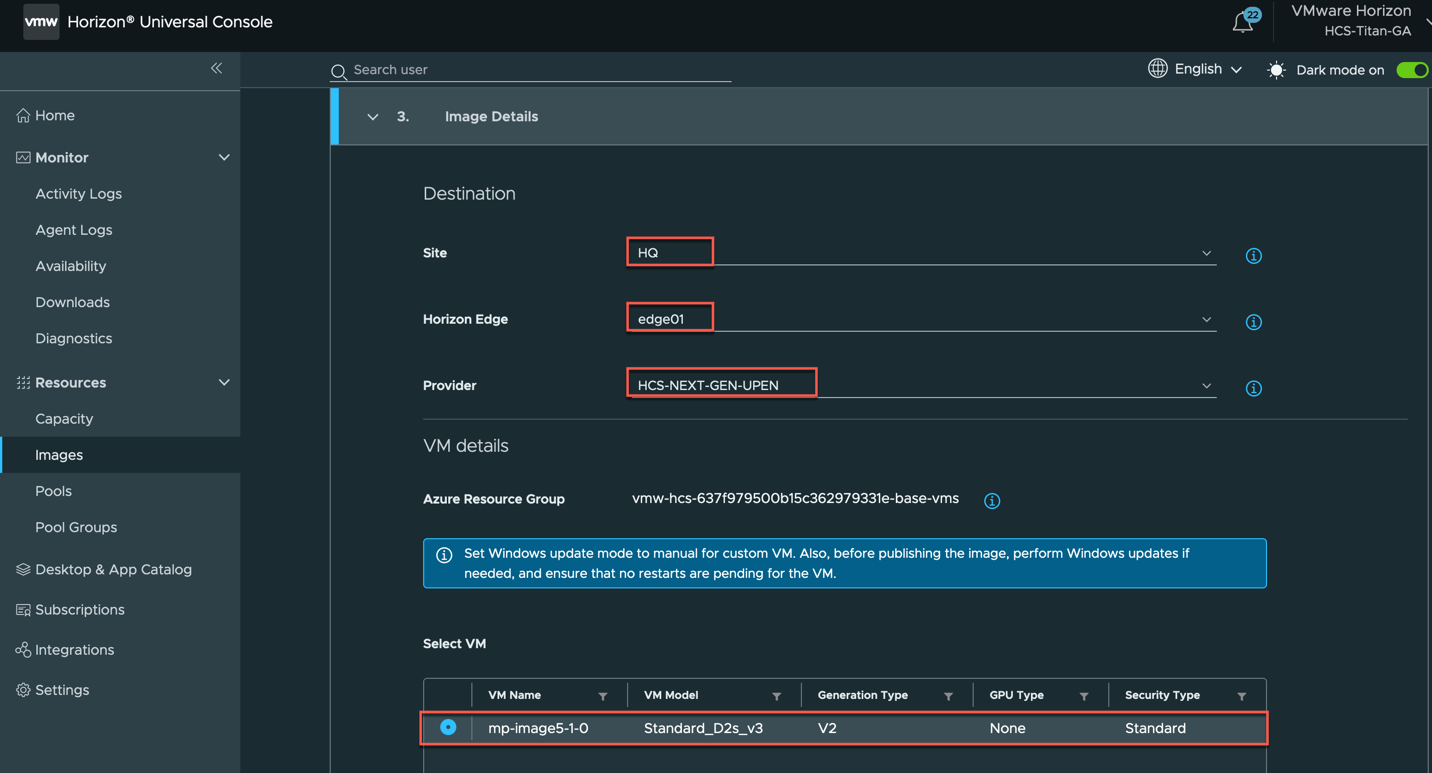Screen dimensions: 1432x773
Task: Collapse the Image Details step chevron
Action: click(373, 117)
